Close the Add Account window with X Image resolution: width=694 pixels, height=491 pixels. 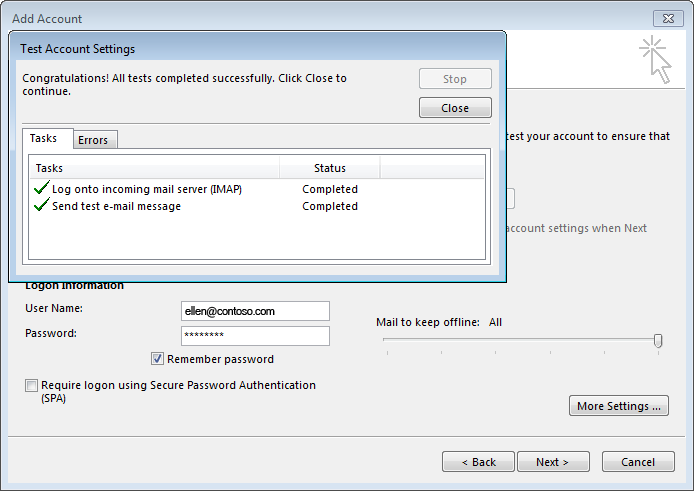[x=668, y=19]
